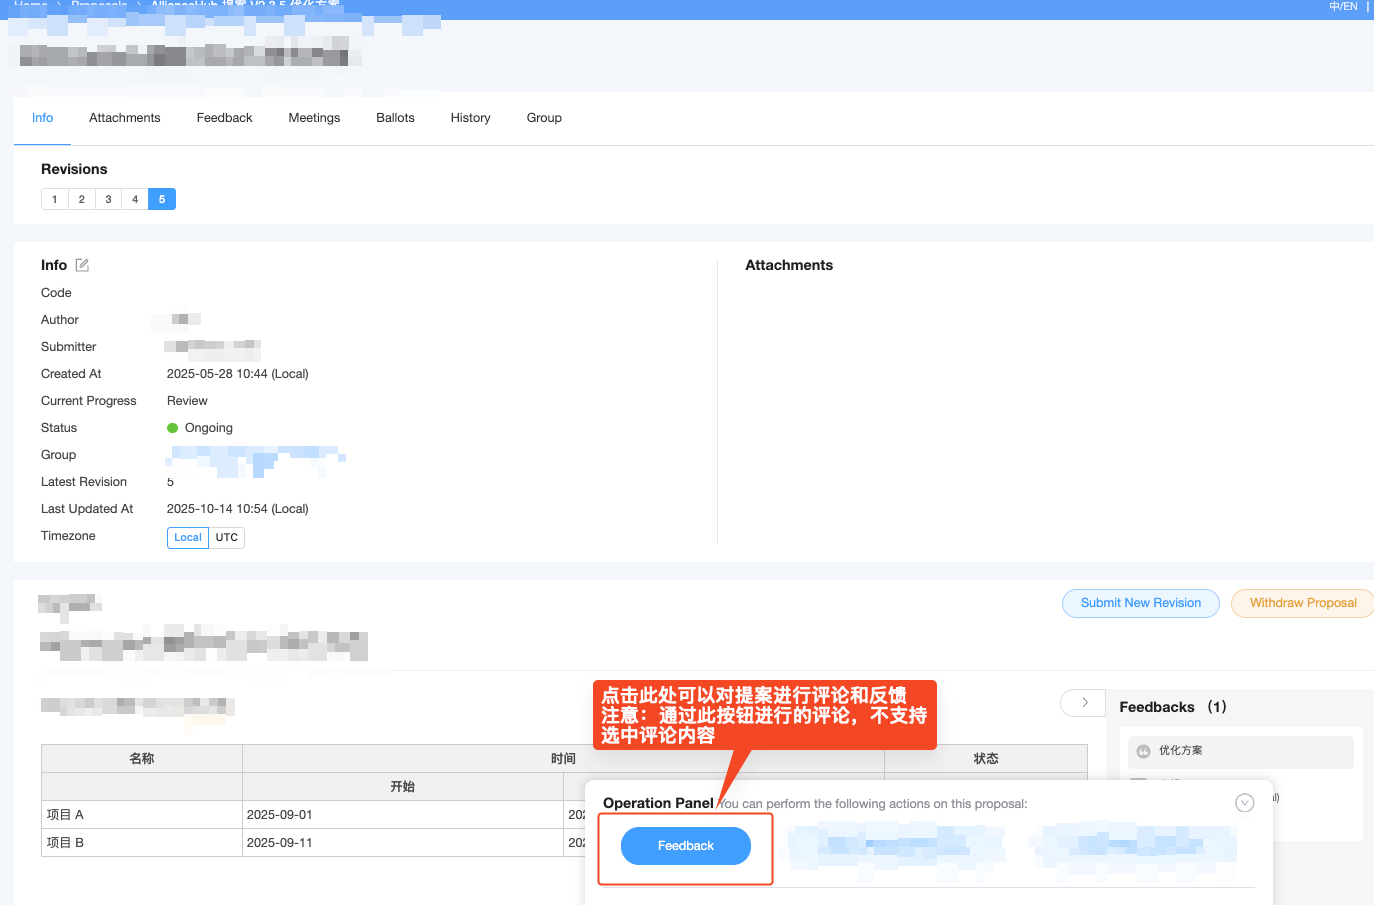Image resolution: width=1374 pixels, height=905 pixels.
Task: Select revision 1
Action: point(55,199)
